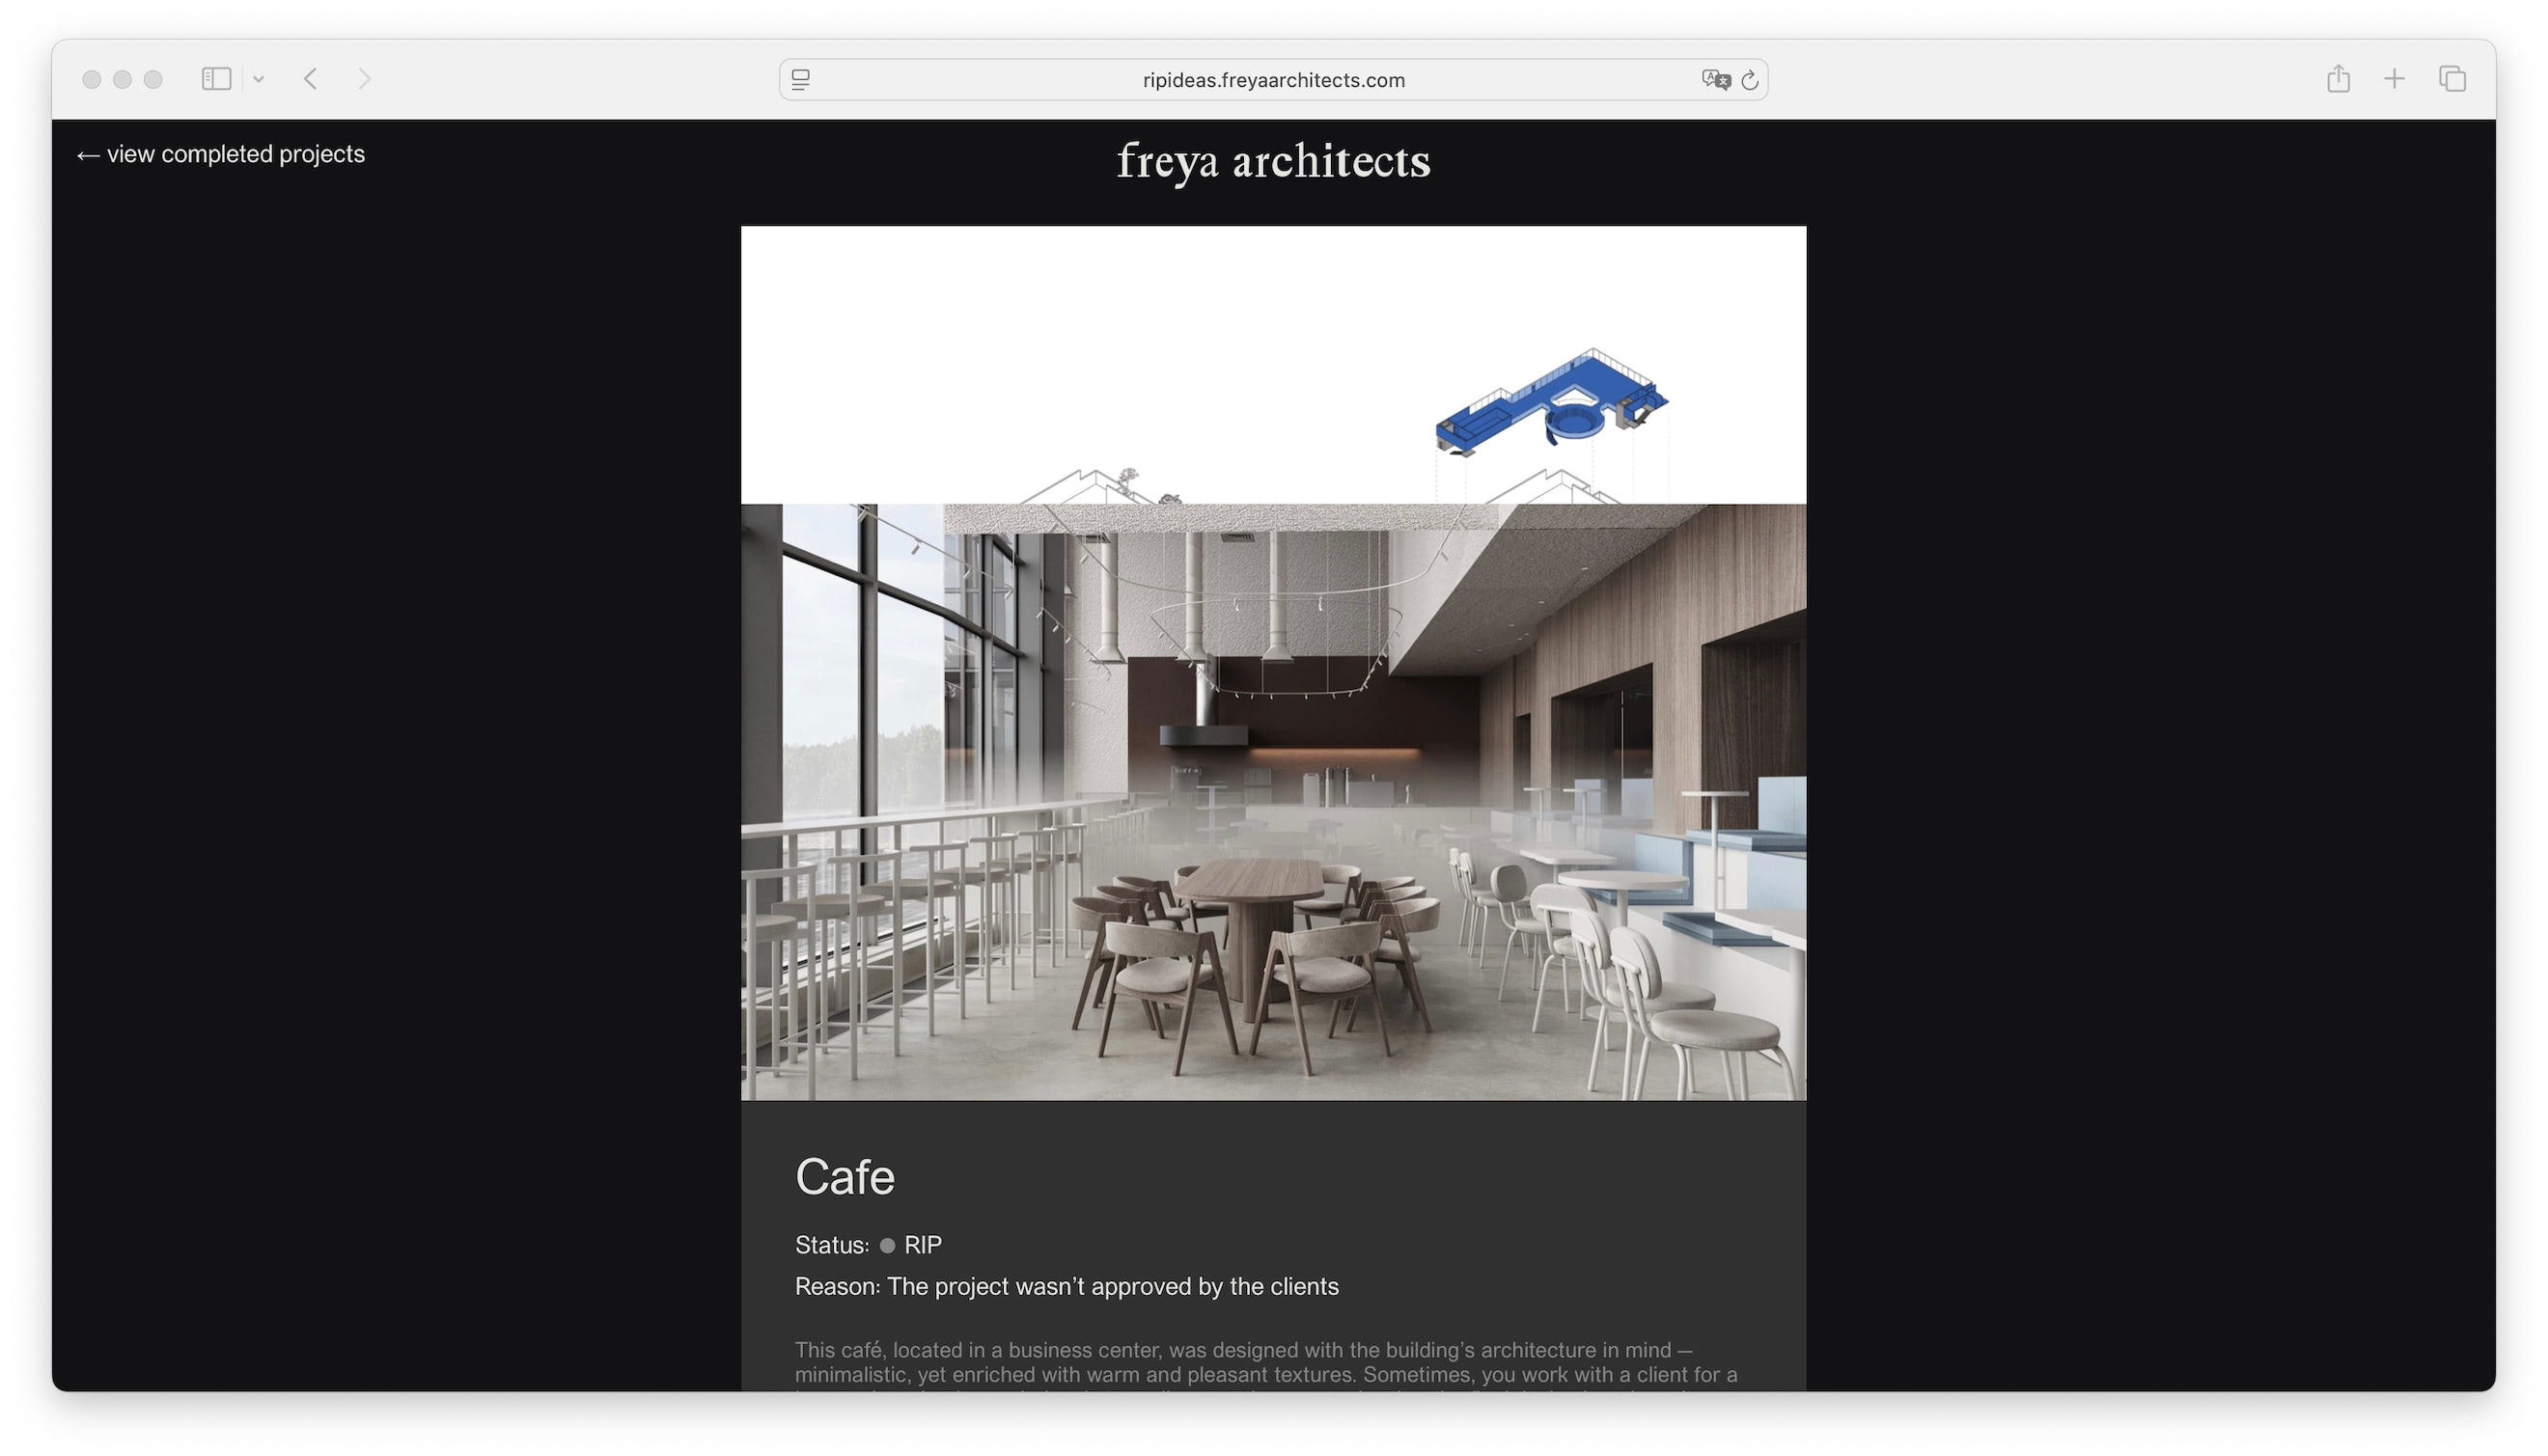2548x1456 pixels.
Task: Click the red close window button
Action: click(x=91, y=79)
